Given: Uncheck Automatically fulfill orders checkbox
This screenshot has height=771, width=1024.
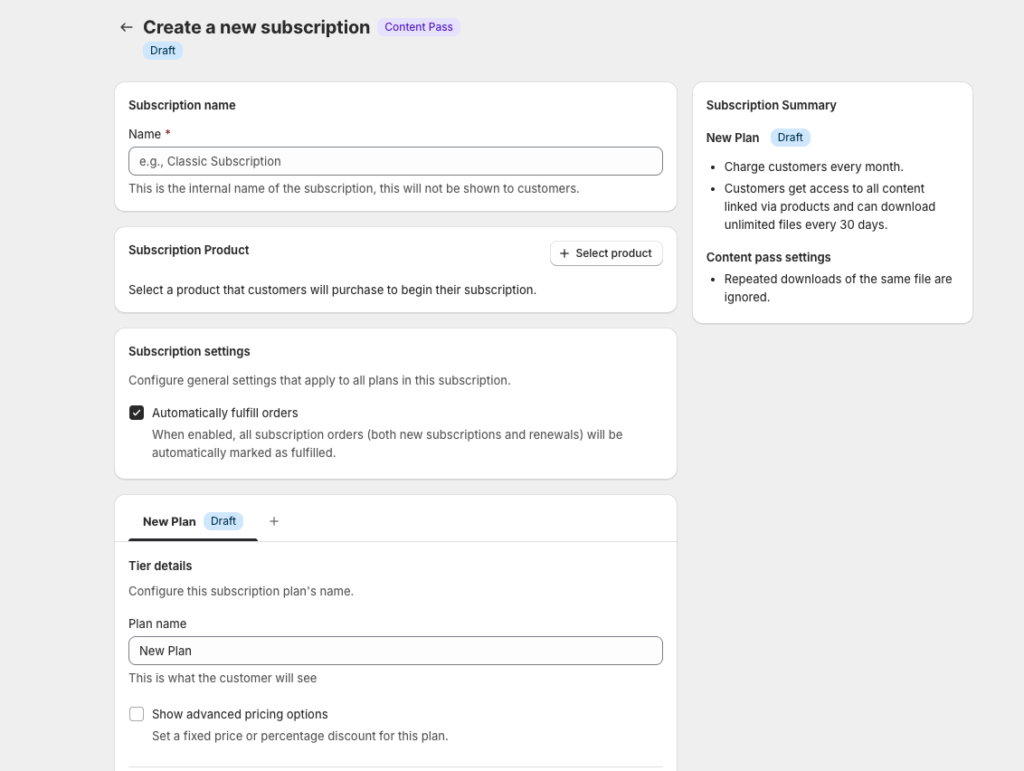Looking at the screenshot, I should 137,413.
